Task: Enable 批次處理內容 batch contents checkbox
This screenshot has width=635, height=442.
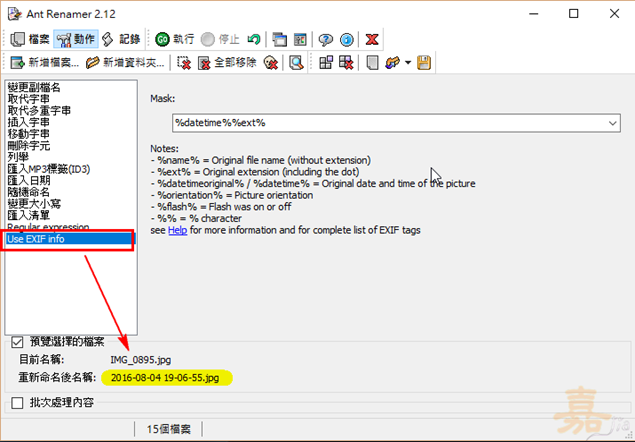Action: pyautogui.click(x=17, y=403)
